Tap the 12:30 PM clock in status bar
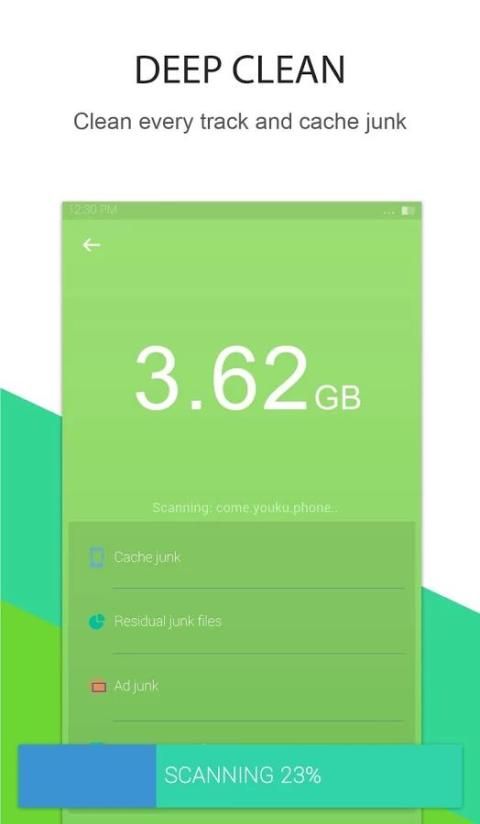This screenshot has height=824, width=480. (93, 211)
